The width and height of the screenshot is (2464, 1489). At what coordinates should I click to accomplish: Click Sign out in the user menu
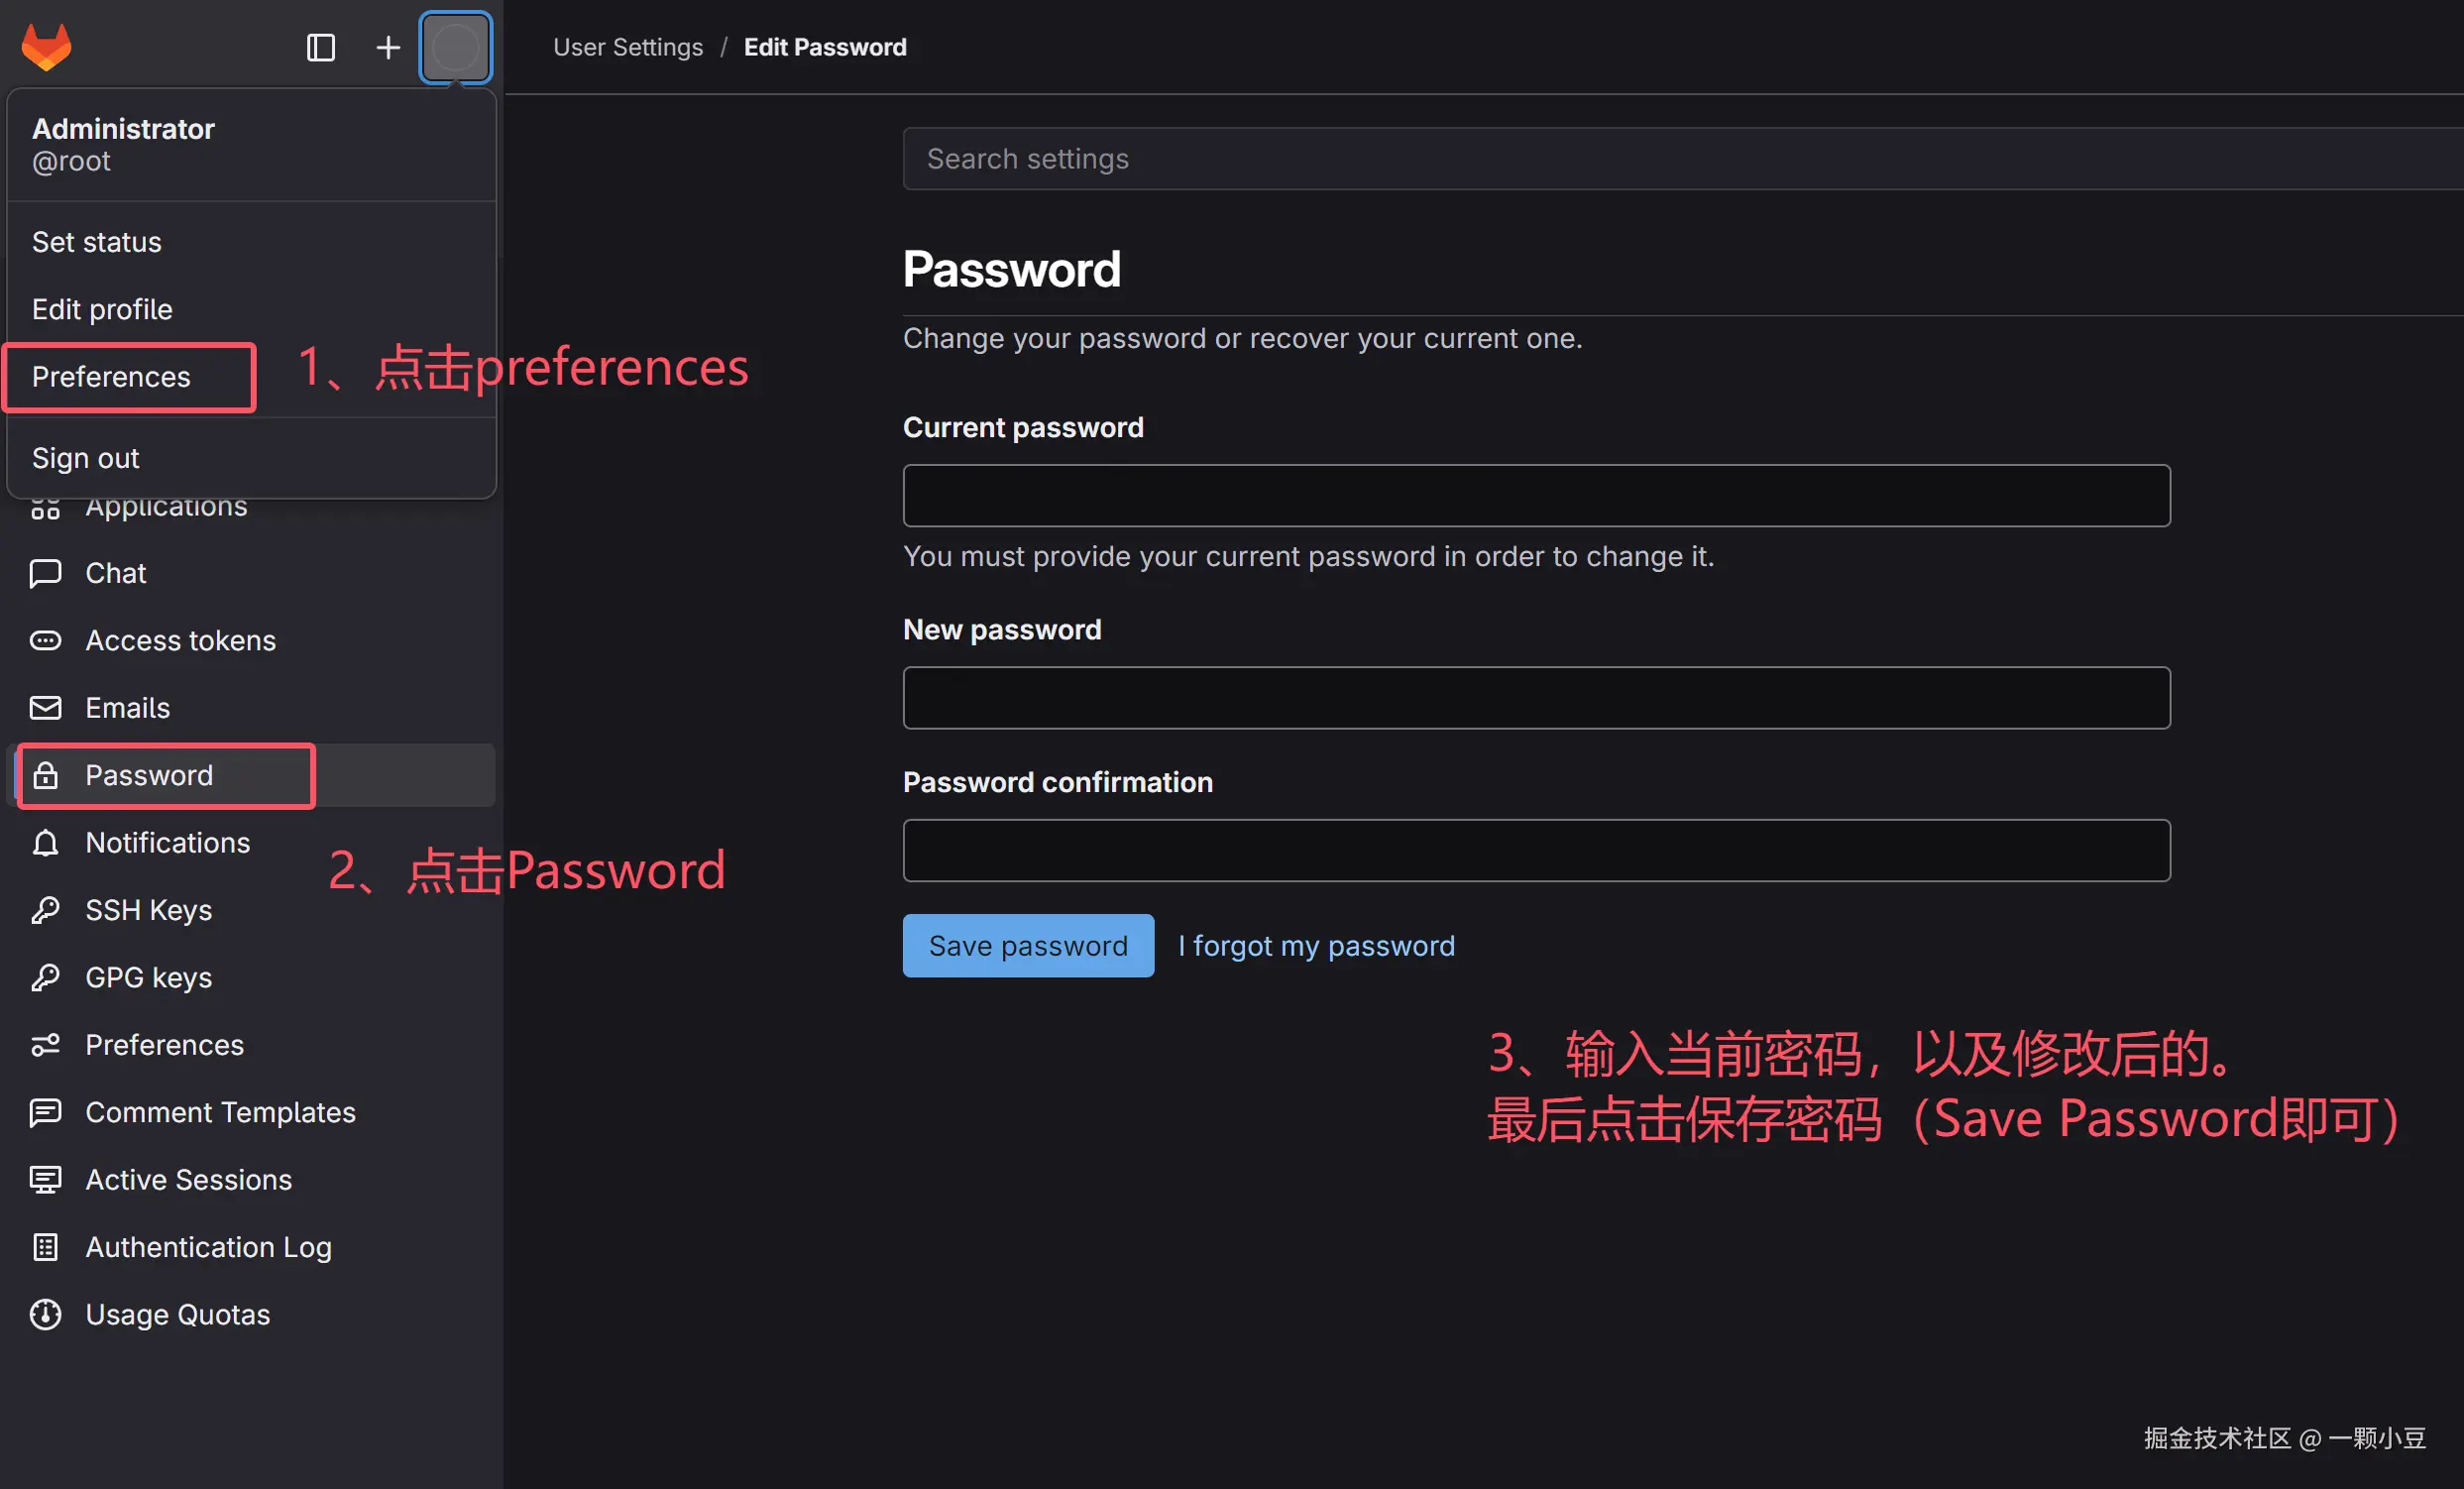(85, 458)
